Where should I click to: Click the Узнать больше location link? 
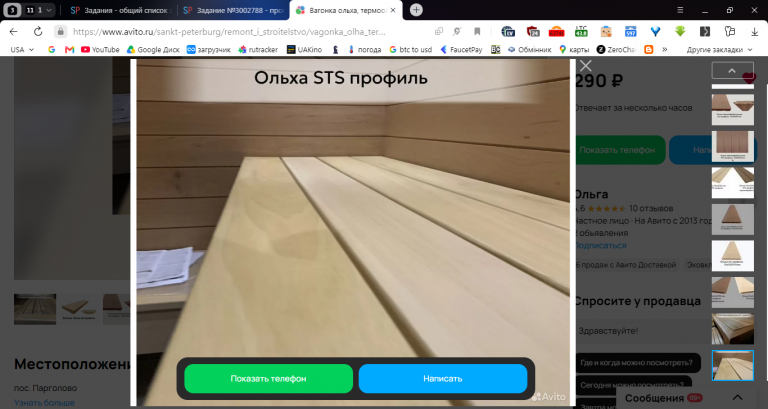45,403
